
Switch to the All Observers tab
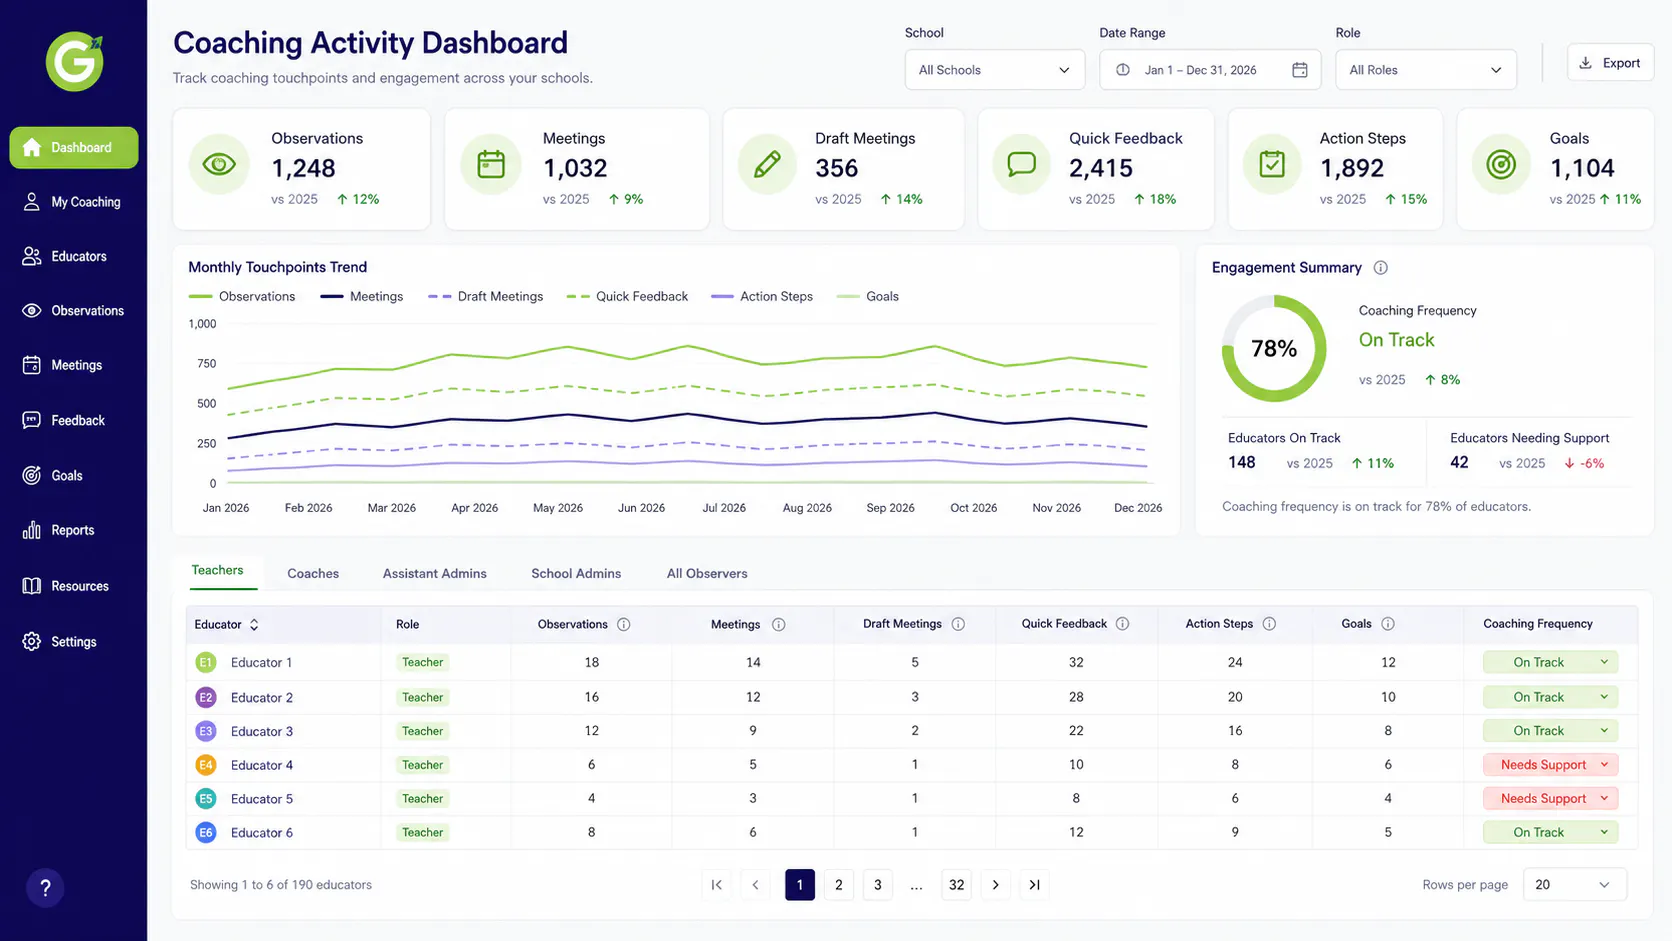707,574
